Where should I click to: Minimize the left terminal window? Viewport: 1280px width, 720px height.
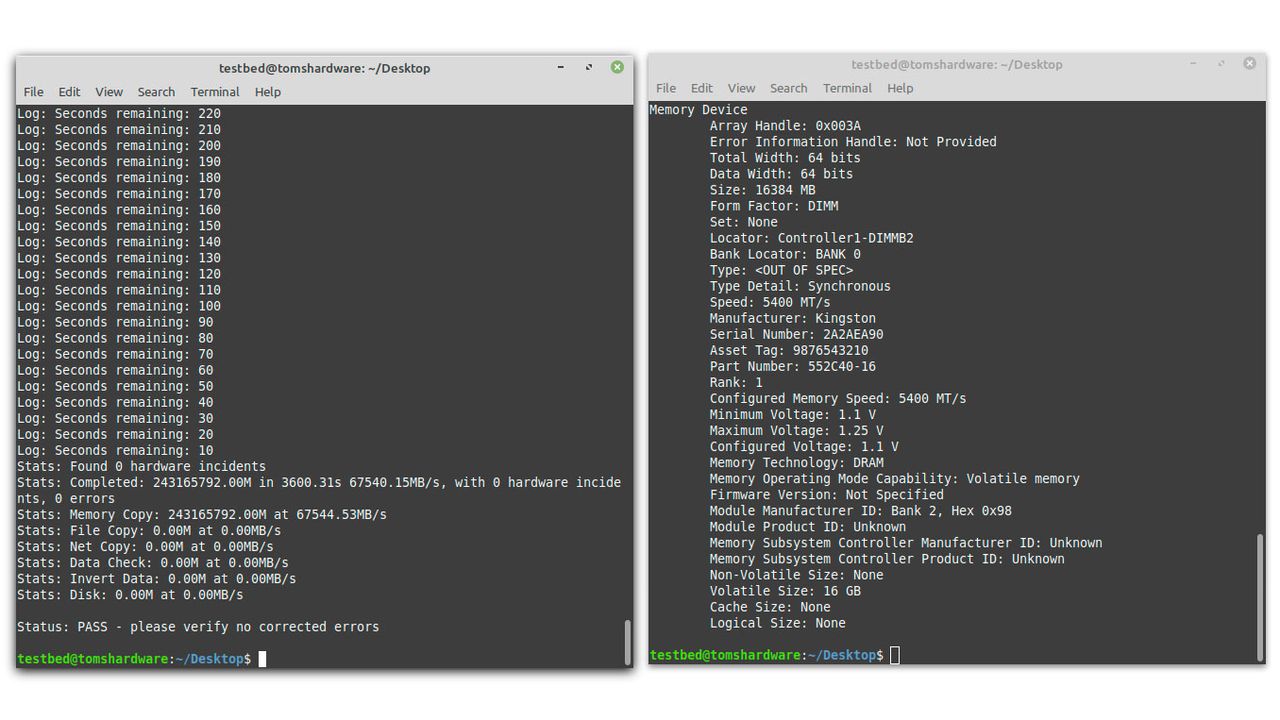[561, 67]
